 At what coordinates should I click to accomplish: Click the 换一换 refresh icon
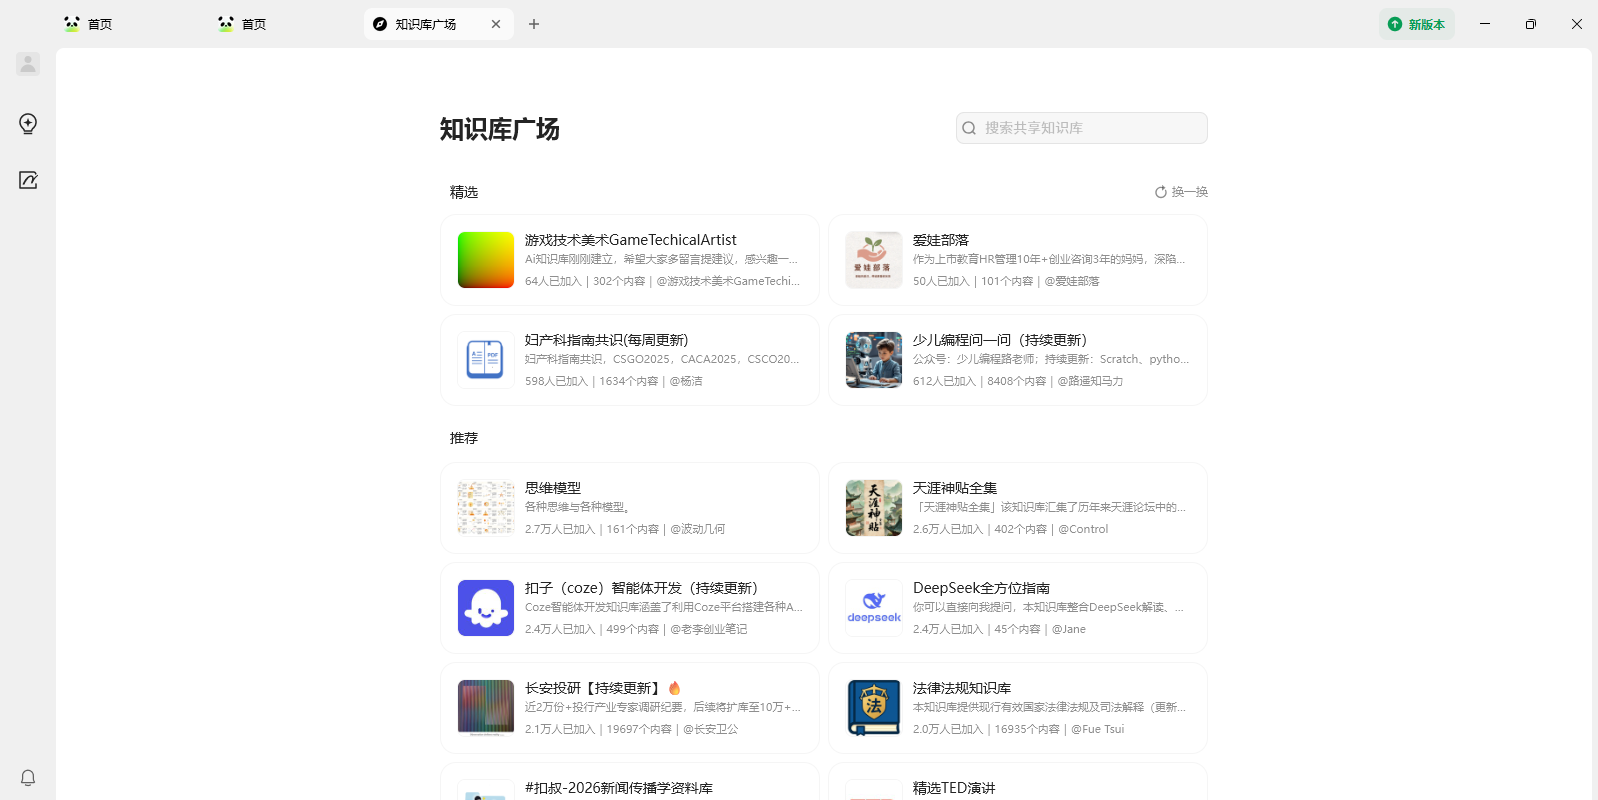click(x=1161, y=192)
